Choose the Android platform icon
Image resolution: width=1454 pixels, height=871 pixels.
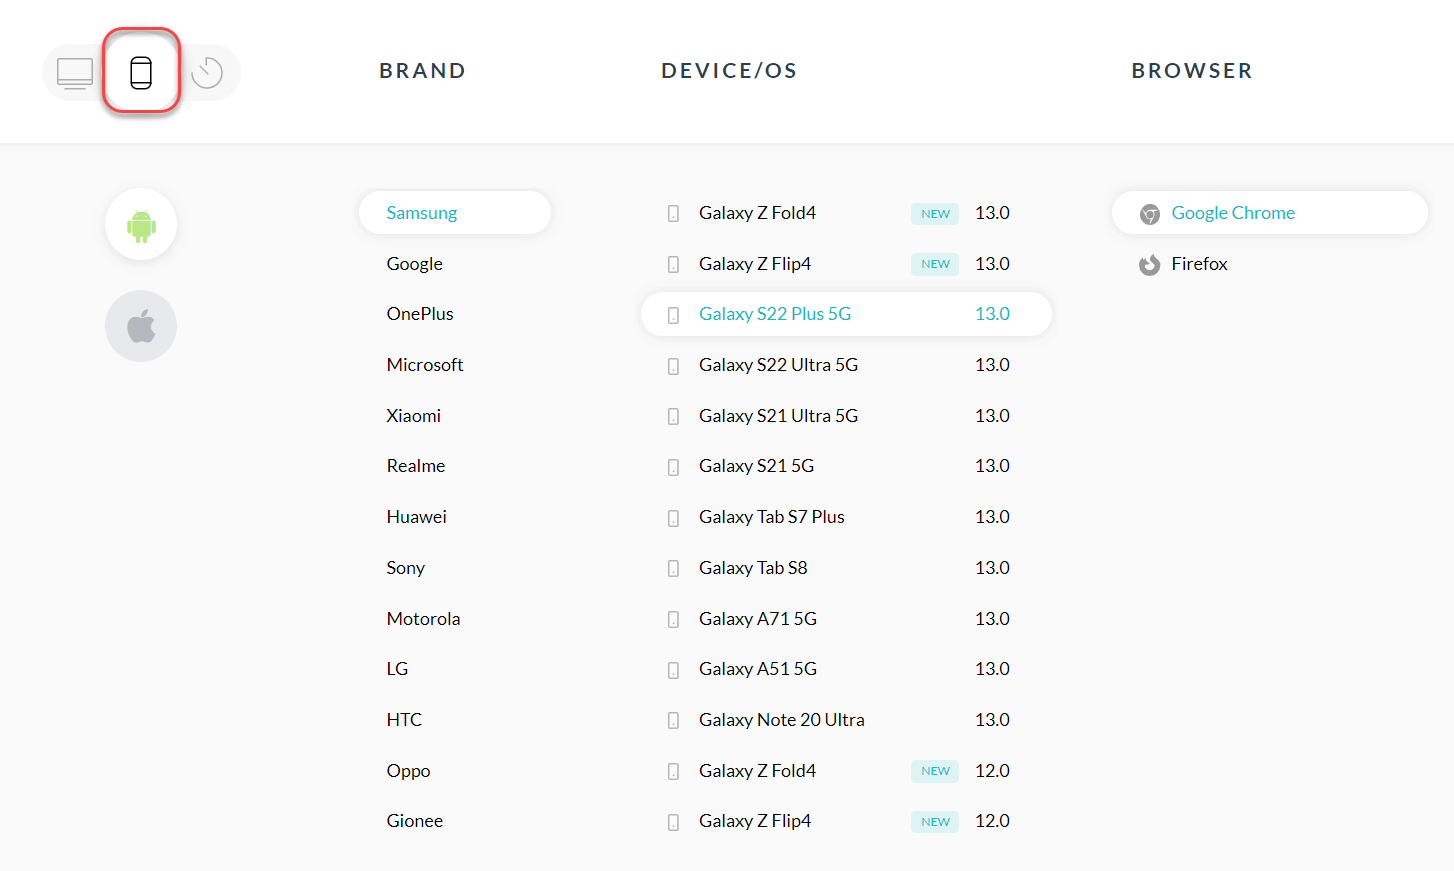[141, 225]
